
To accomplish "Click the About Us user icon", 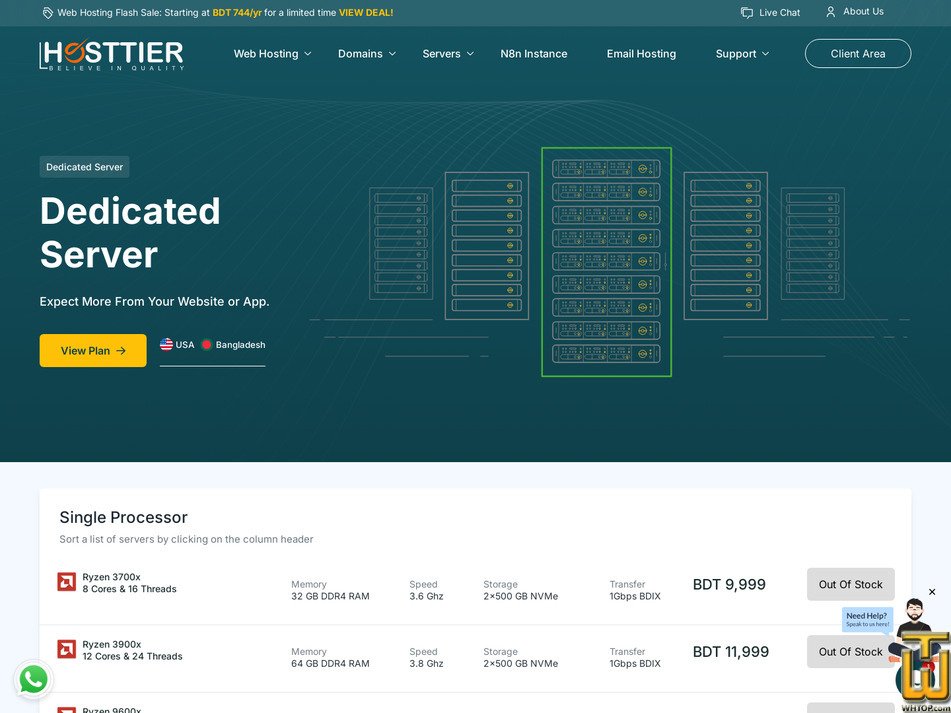I will click(829, 12).
